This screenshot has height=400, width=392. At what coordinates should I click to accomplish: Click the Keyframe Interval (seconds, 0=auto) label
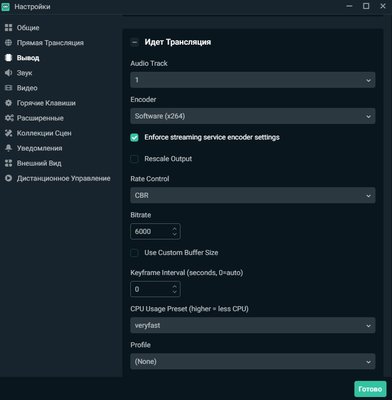[x=187, y=273]
